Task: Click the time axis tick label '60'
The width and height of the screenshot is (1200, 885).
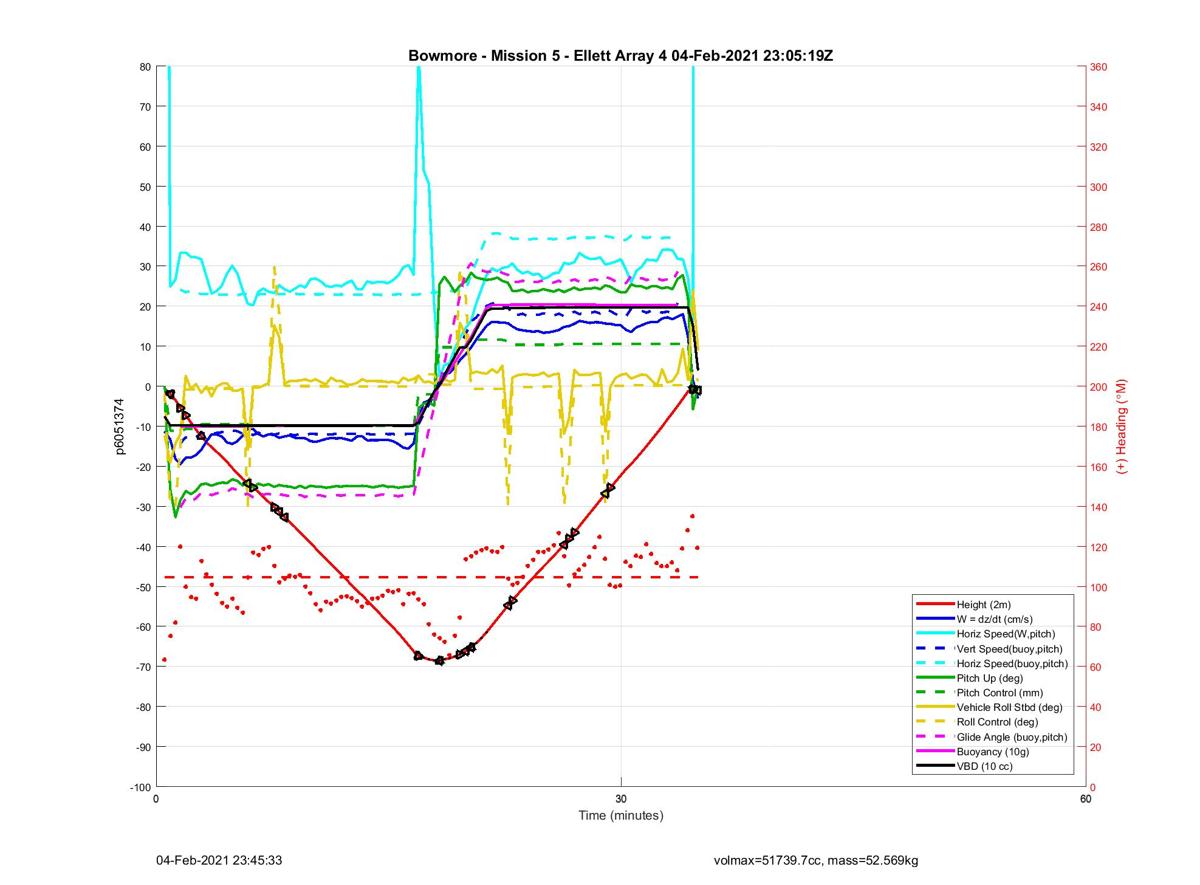Action: [x=1085, y=800]
